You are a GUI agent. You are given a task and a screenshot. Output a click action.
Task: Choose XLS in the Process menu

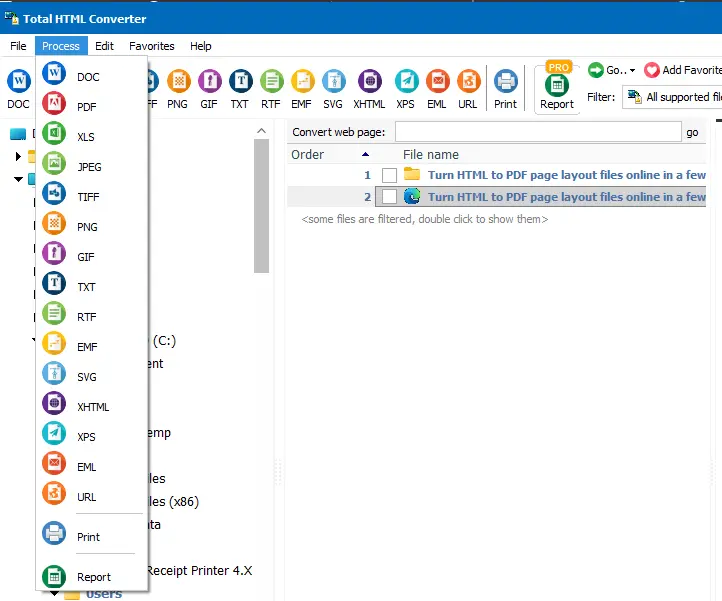point(91,136)
